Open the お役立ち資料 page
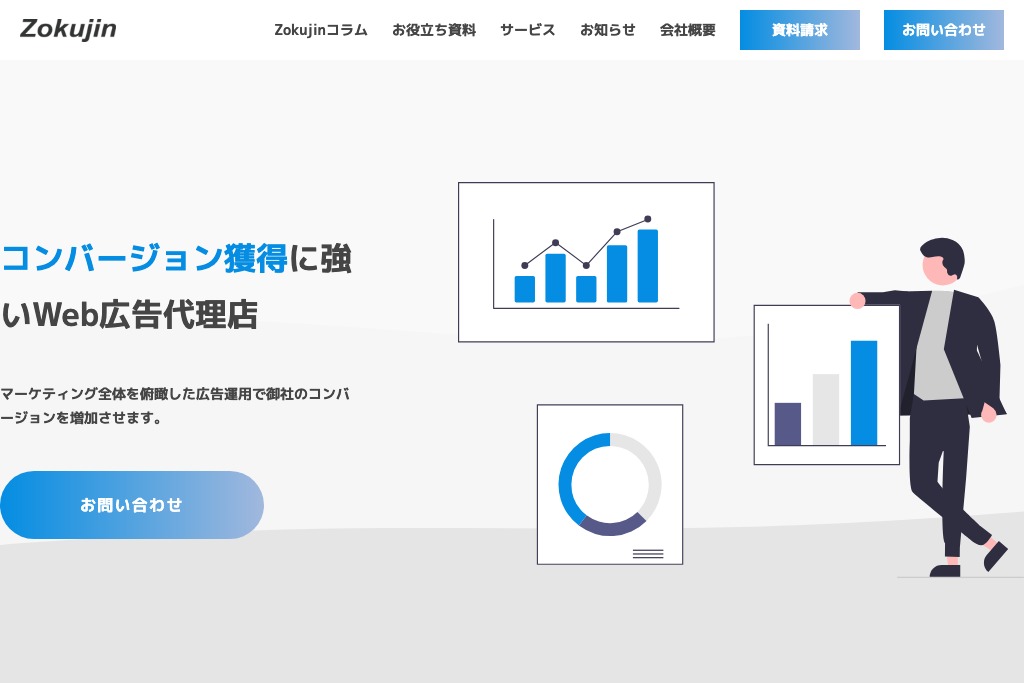Screen dimensions: 1024x683 pyautogui.click(x=434, y=30)
